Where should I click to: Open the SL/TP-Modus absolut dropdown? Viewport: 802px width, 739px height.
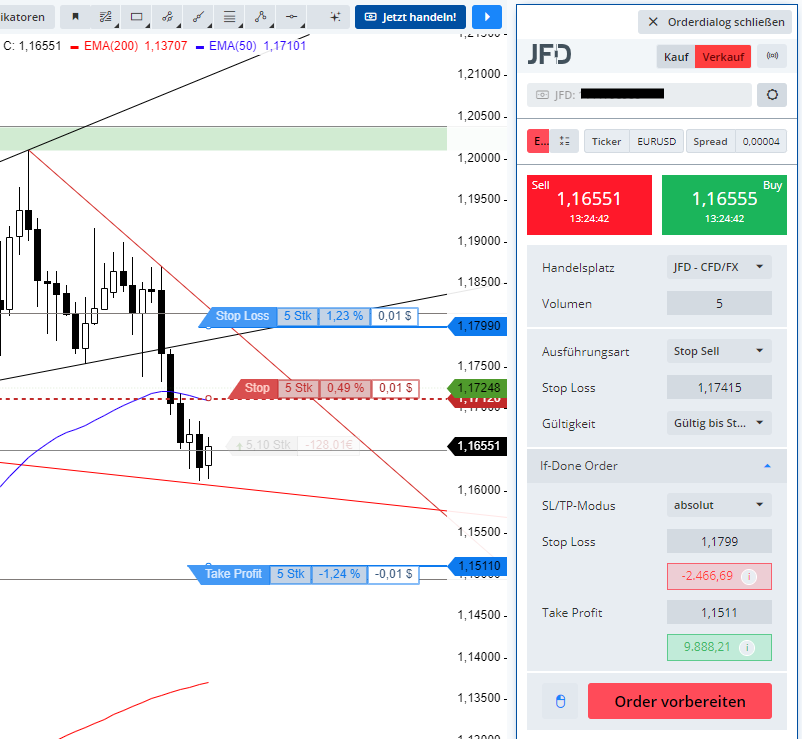click(719, 505)
